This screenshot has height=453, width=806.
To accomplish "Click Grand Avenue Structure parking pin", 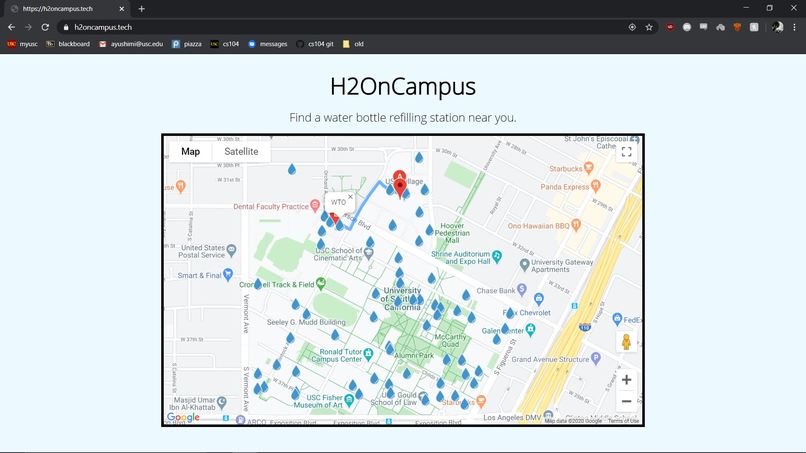I will (596, 358).
